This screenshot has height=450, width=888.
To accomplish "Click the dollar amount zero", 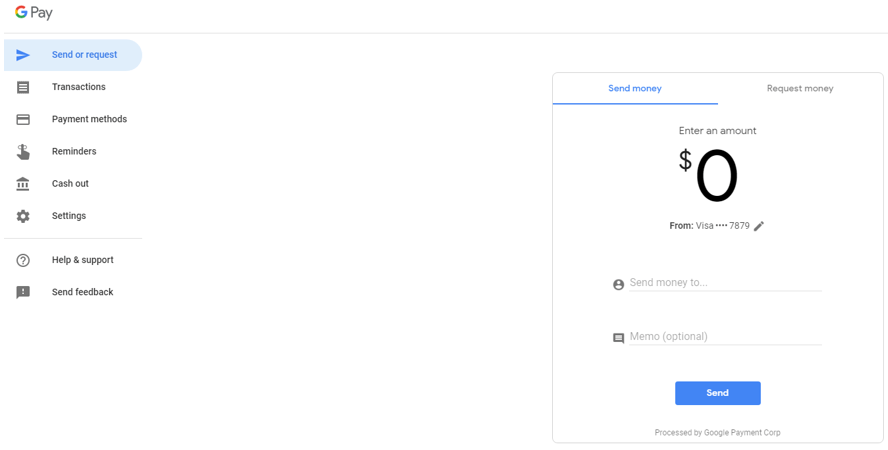I will [x=716, y=176].
